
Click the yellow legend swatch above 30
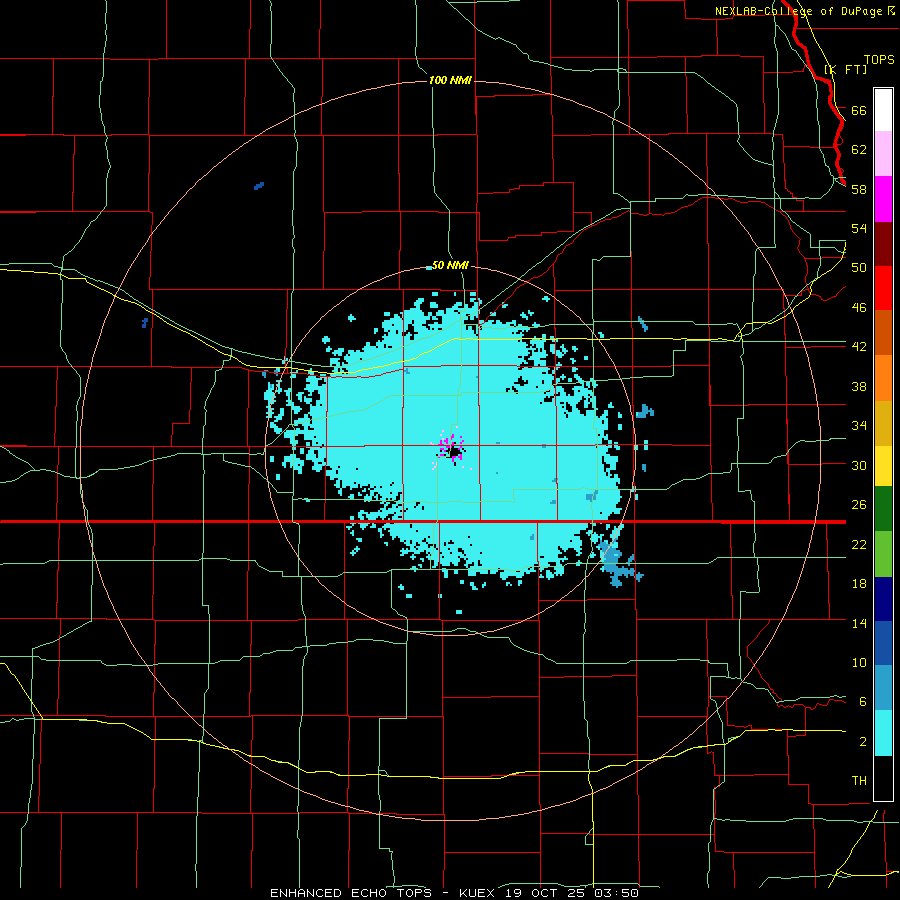(x=883, y=466)
